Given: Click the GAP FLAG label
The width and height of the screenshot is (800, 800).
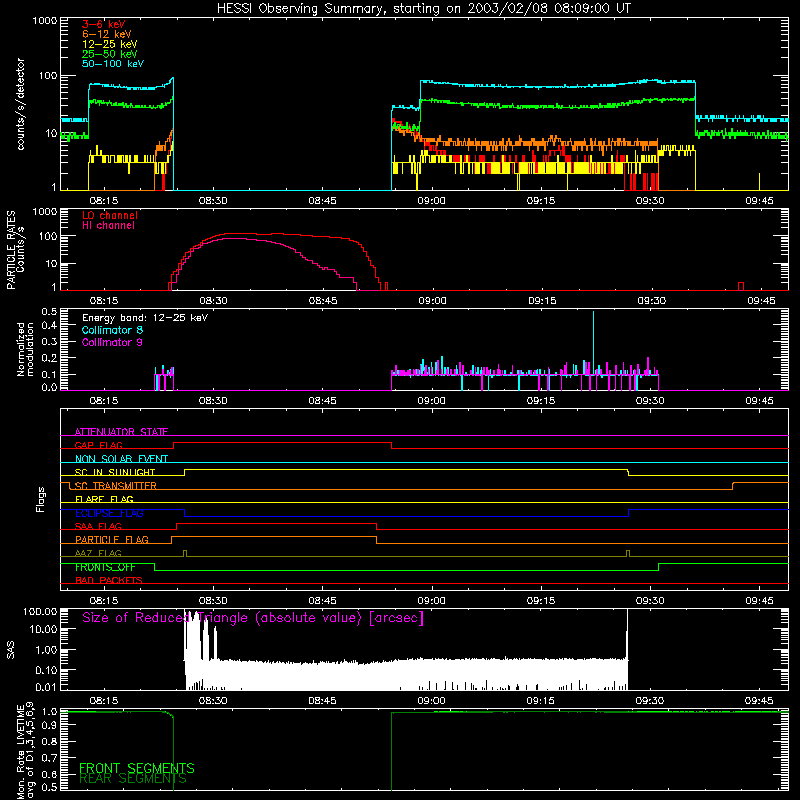Looking at the screenshot, I should 98,445.
